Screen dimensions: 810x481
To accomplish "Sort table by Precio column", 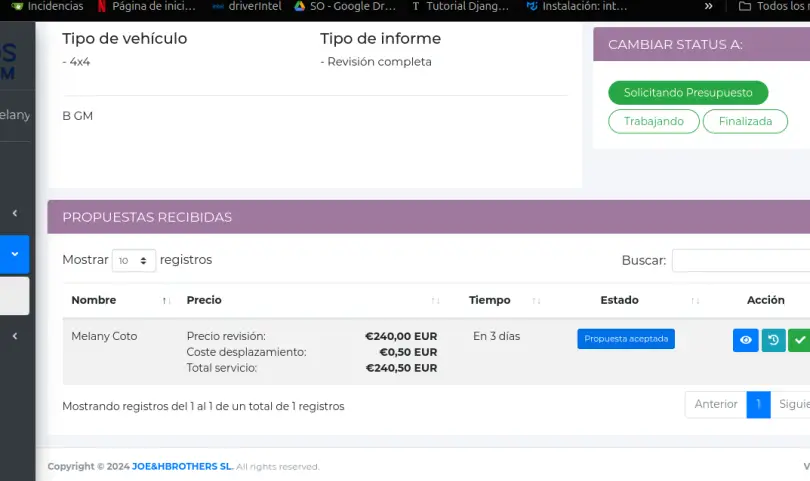I will coord(313,300).
